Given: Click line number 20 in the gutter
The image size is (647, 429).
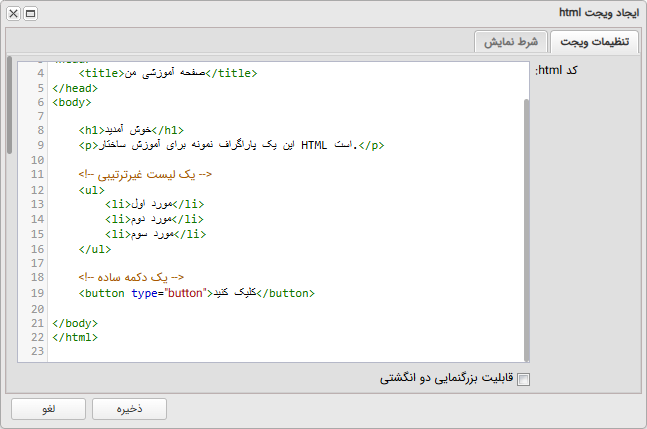Looking at the screenshot, I should [37, 309].
